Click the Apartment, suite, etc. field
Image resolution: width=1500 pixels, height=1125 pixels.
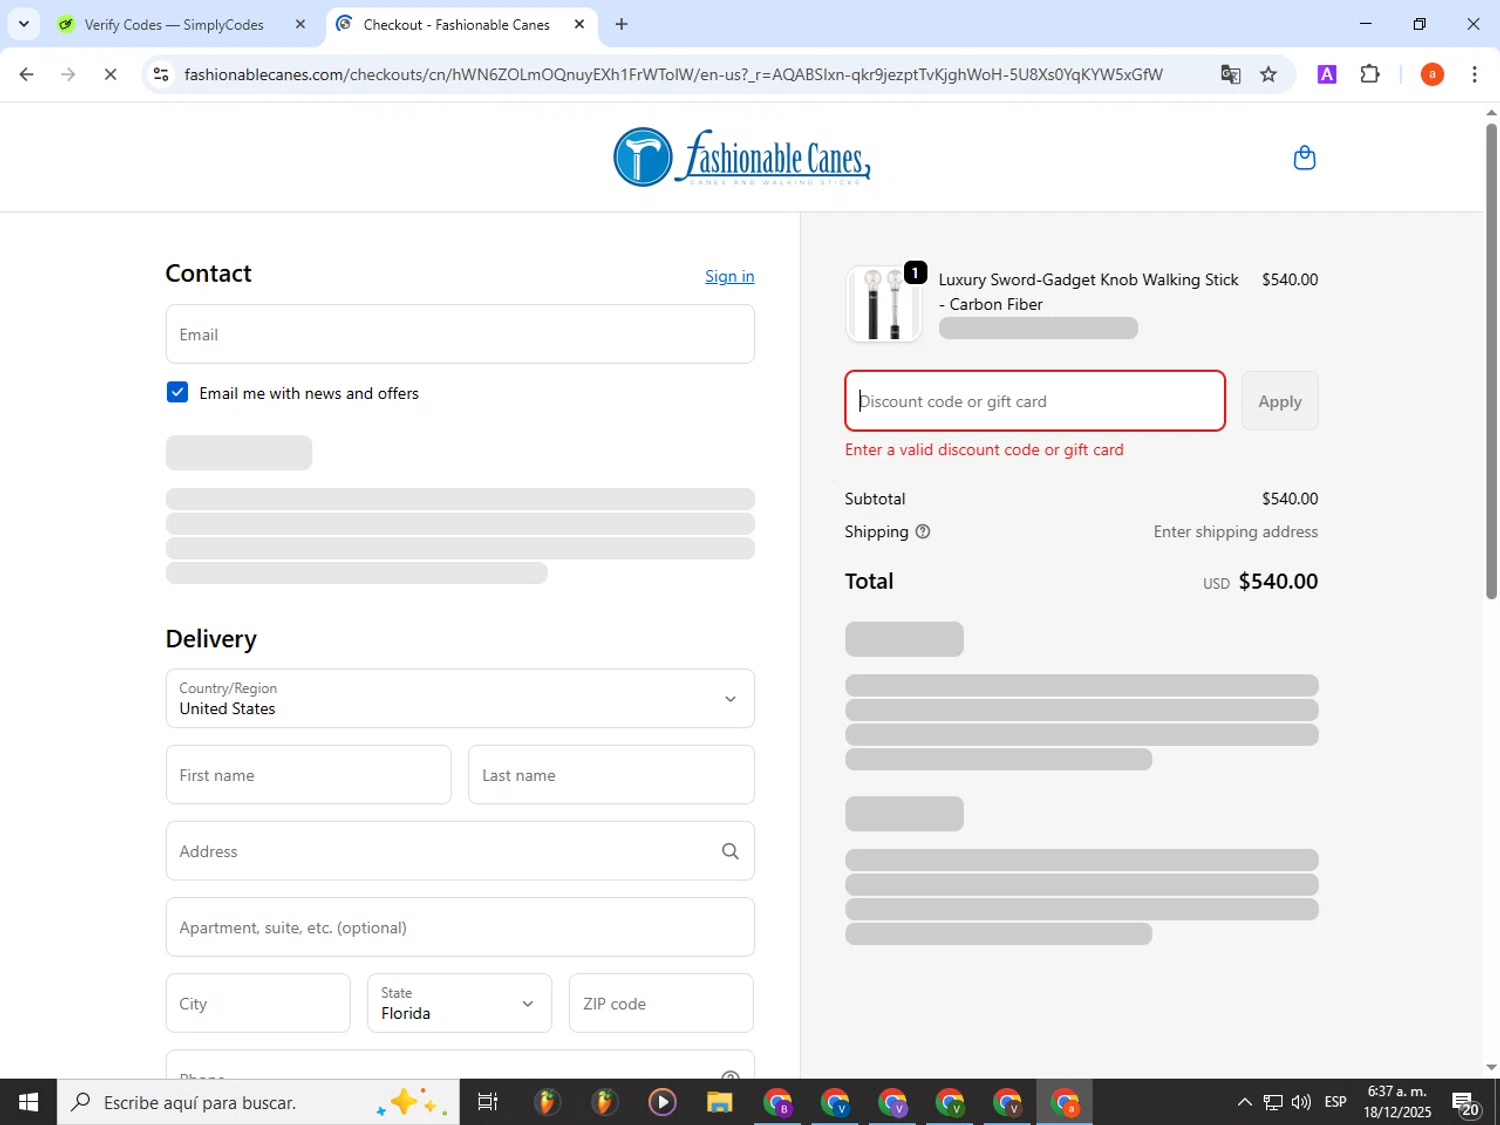(x=460, y=927)
